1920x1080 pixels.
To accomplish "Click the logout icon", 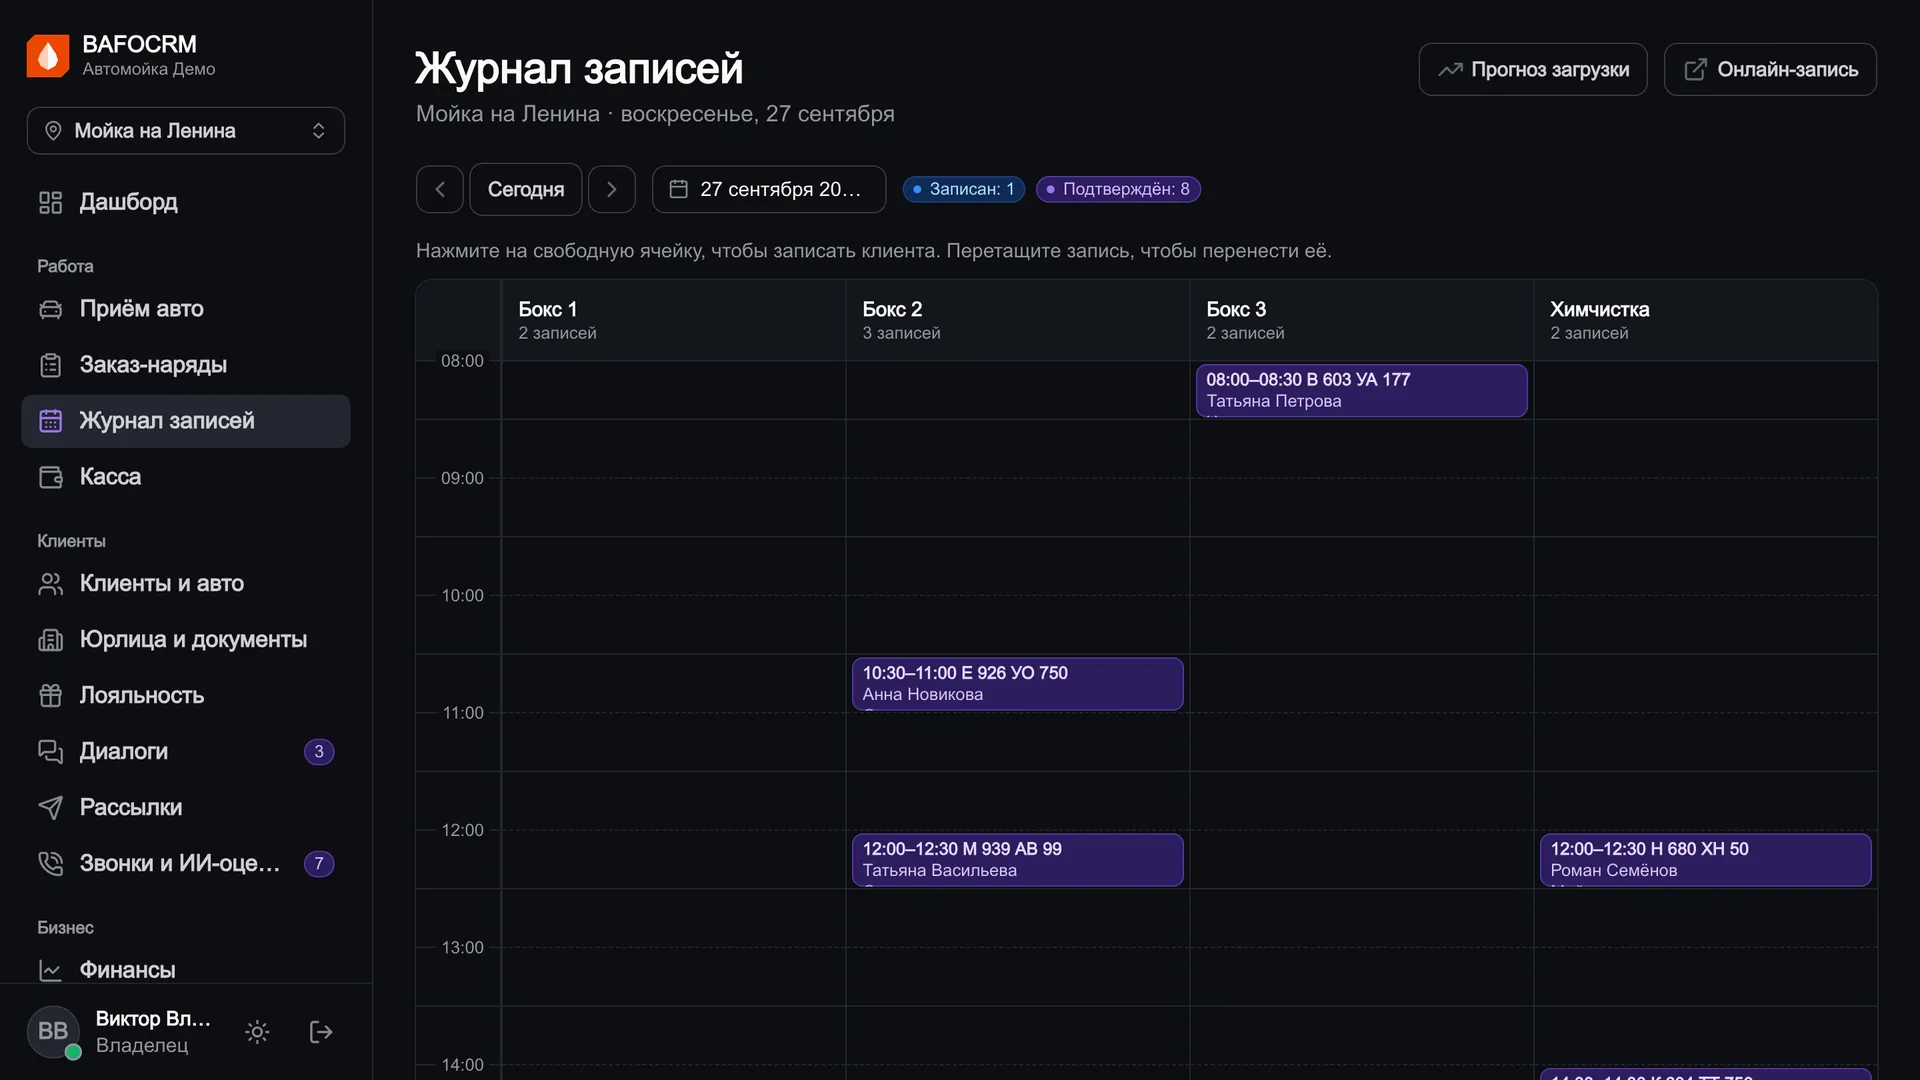I will (321, 1032).
